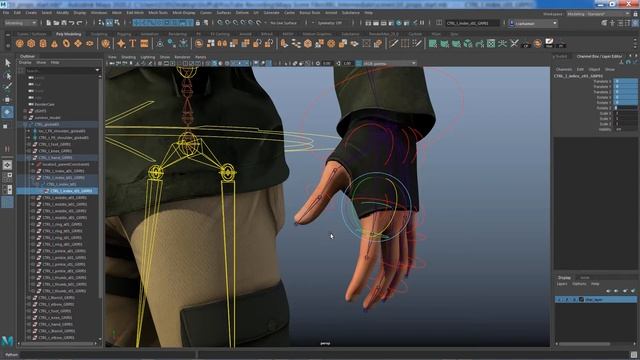This screenshot has width=640, height=360.
Task: Click the polygon cube shelf icon
Action: pos(31,43)
